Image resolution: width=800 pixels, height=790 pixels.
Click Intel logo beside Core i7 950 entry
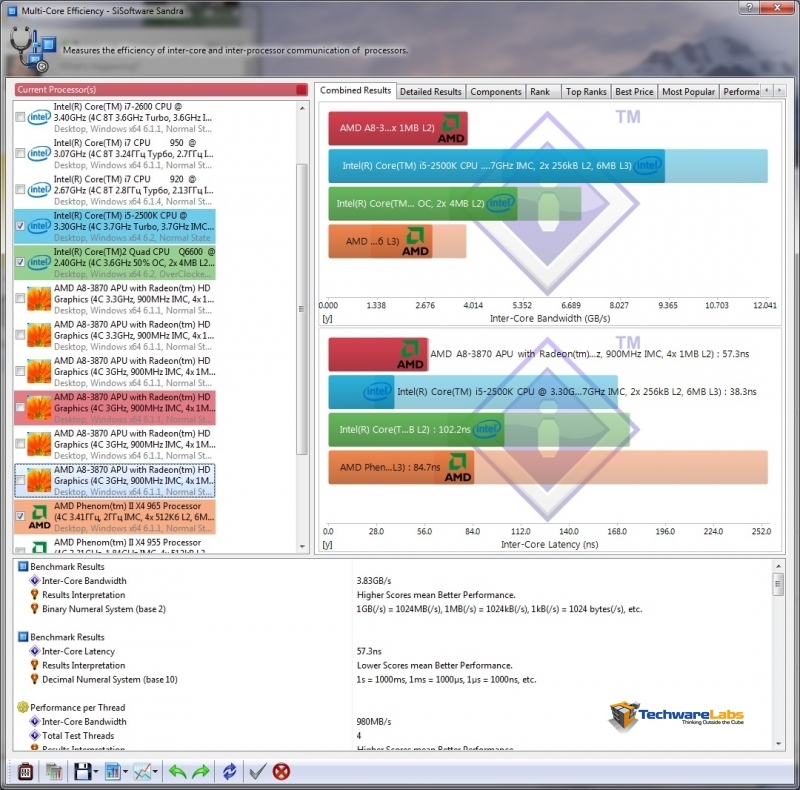[39, 153]
